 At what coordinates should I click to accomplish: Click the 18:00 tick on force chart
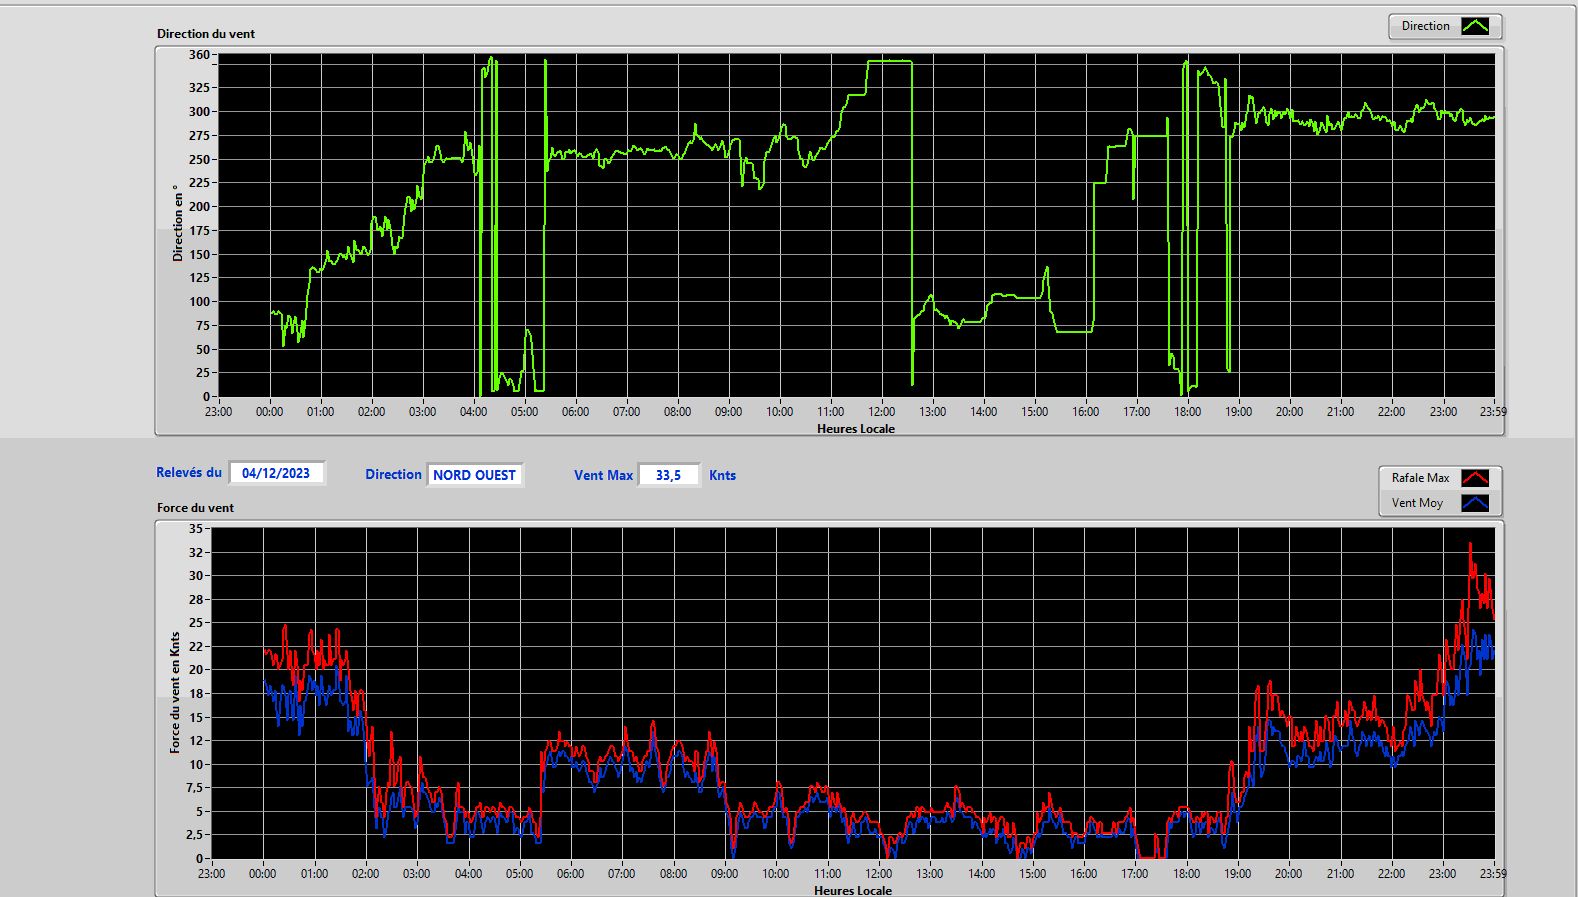[1186, 874]
